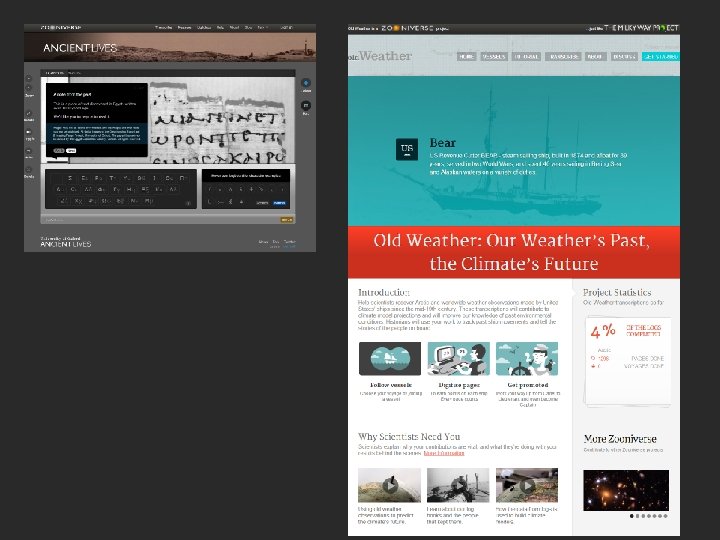Screen dimensions: 720x540
Task: Click the blue circular icon right of the papyrus
Action: click(306, 83)
